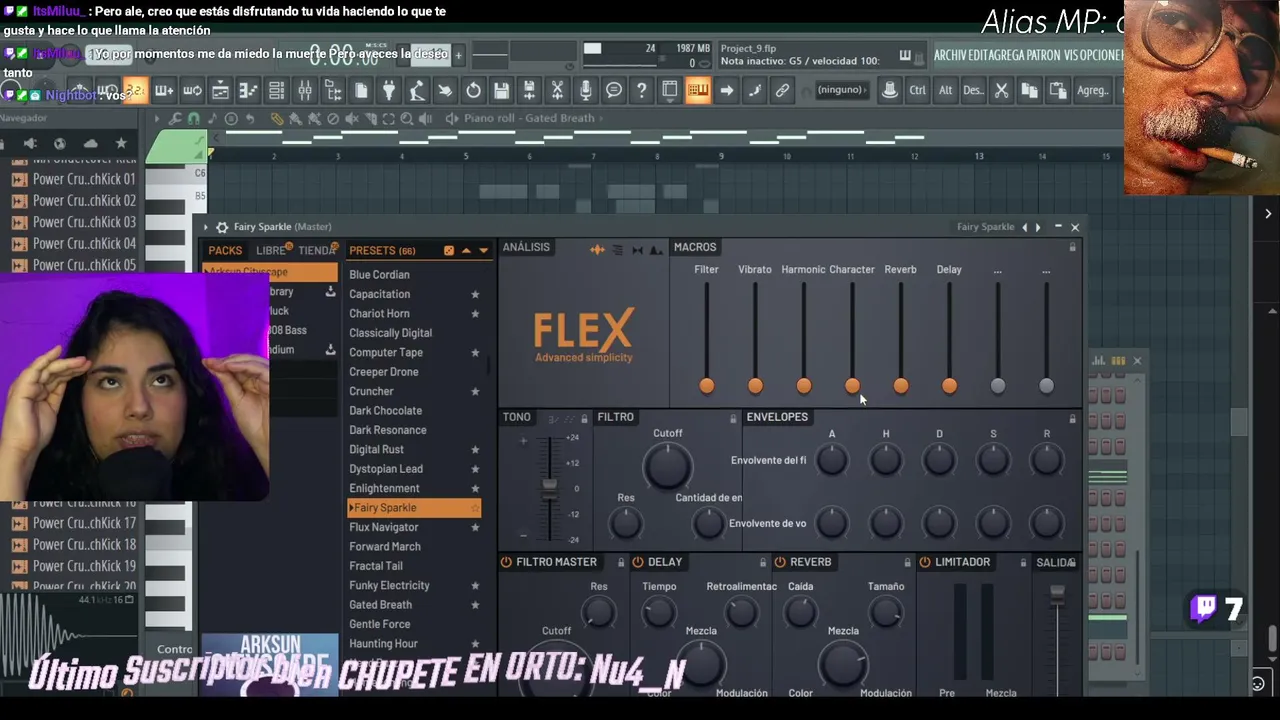The height and width of the screenshot is (720, 1280).
Task: Click the chat bubble toolbar icon
Action: click(x=613, y=91)
